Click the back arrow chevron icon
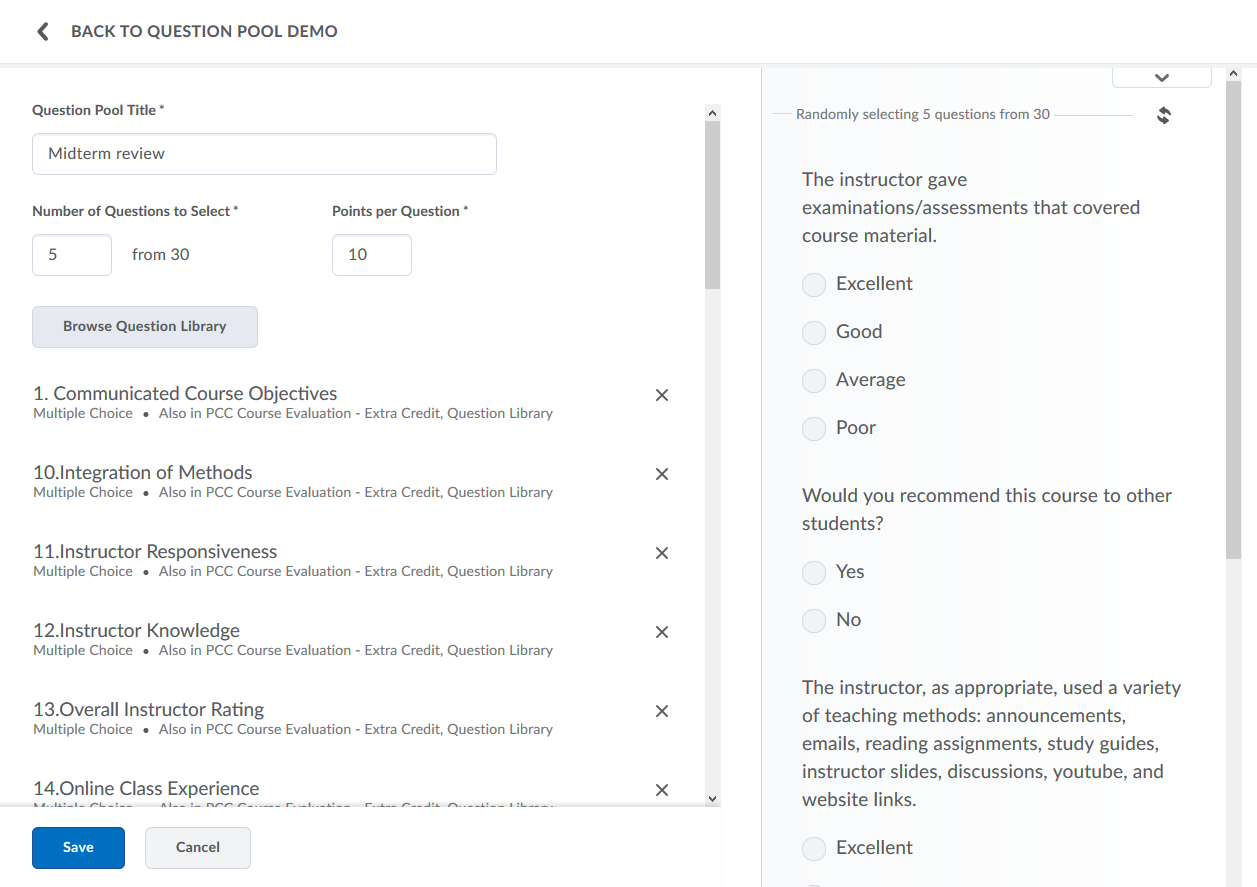Image resolution: width=1257 pixels, height=887 pixels. click(x=42, y=32)
